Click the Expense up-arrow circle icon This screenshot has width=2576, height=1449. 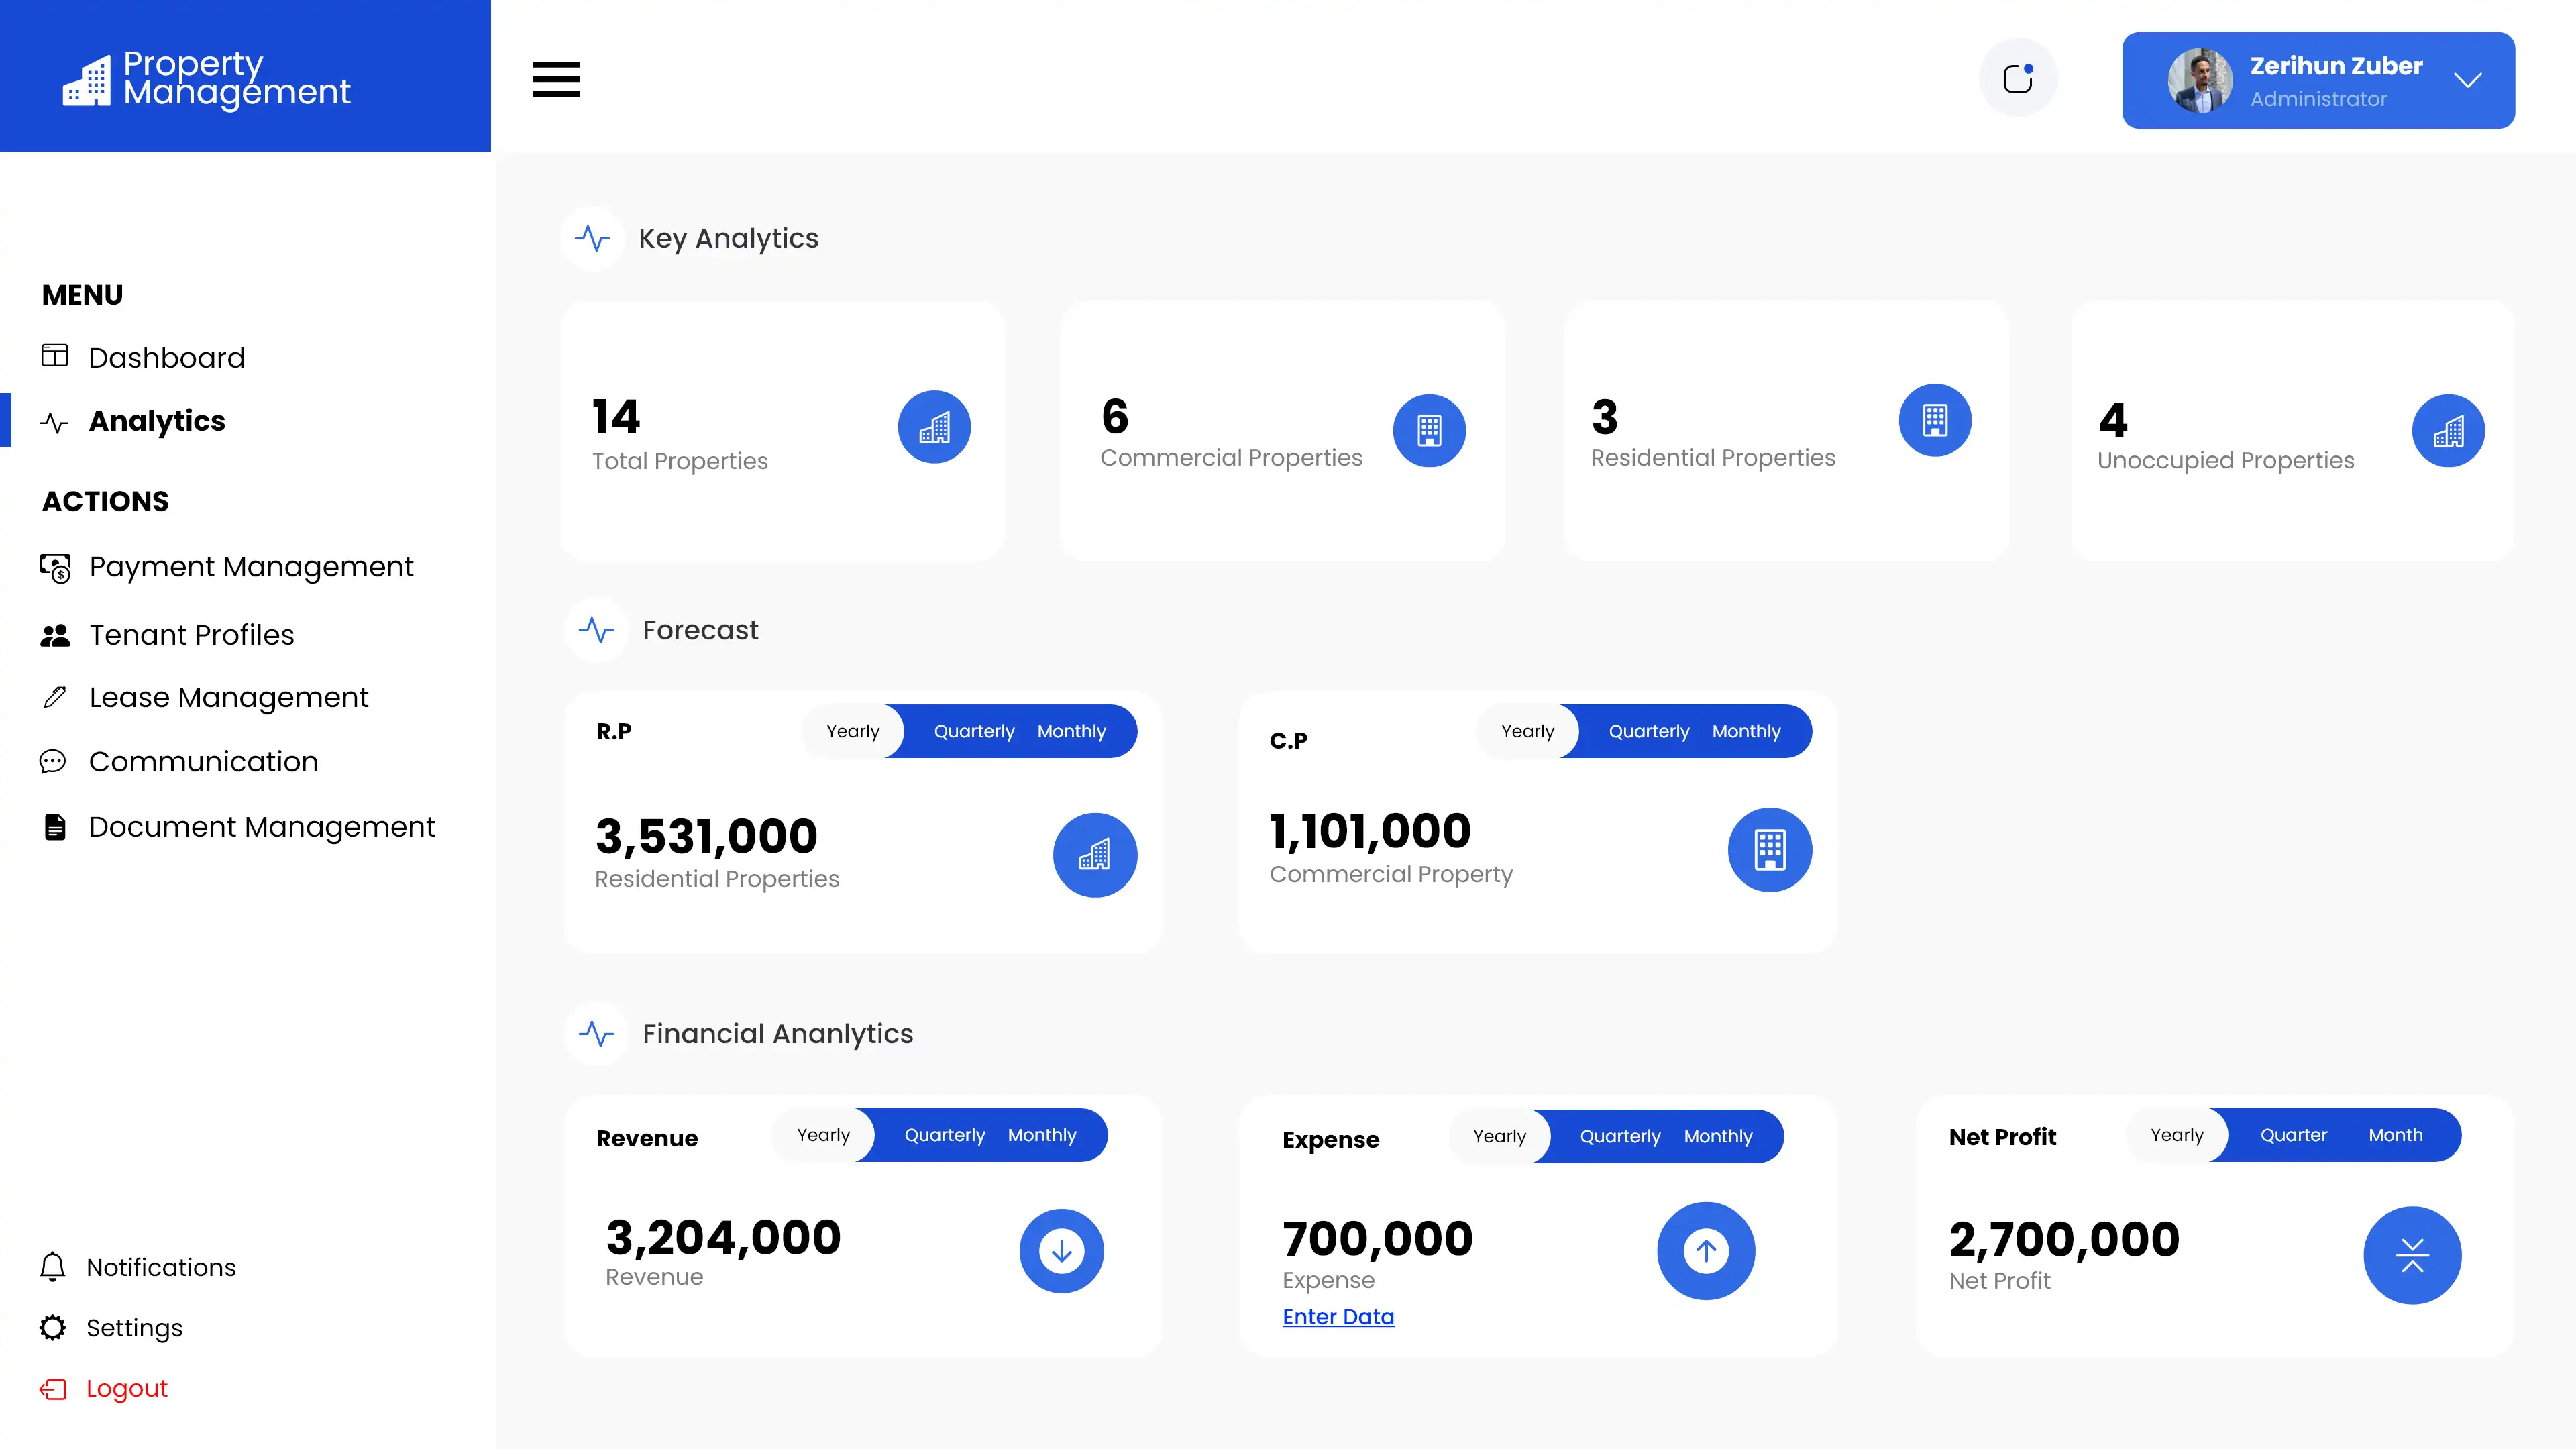(x=1705, y=1250)
